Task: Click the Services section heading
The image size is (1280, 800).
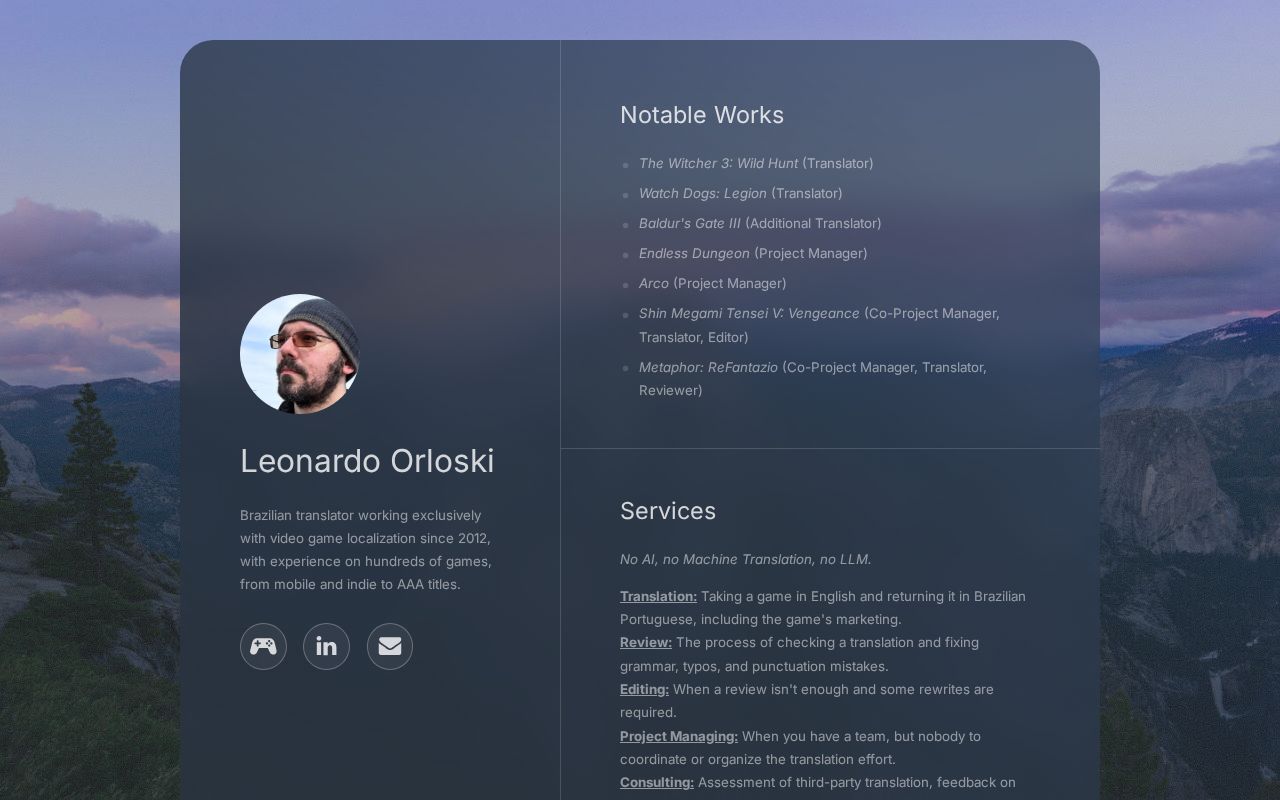Action: (667, 511)
